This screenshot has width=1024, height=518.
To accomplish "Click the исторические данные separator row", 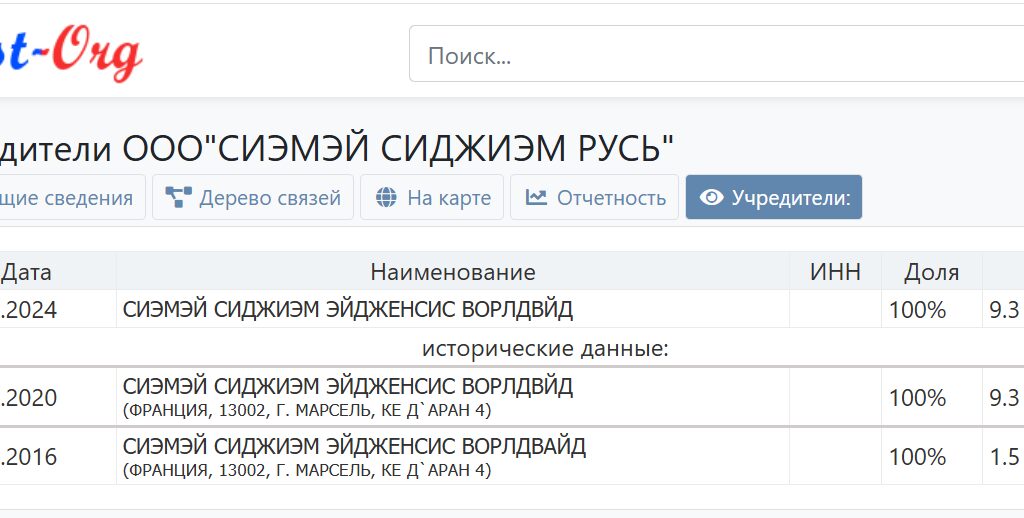I will click(544, 349).
